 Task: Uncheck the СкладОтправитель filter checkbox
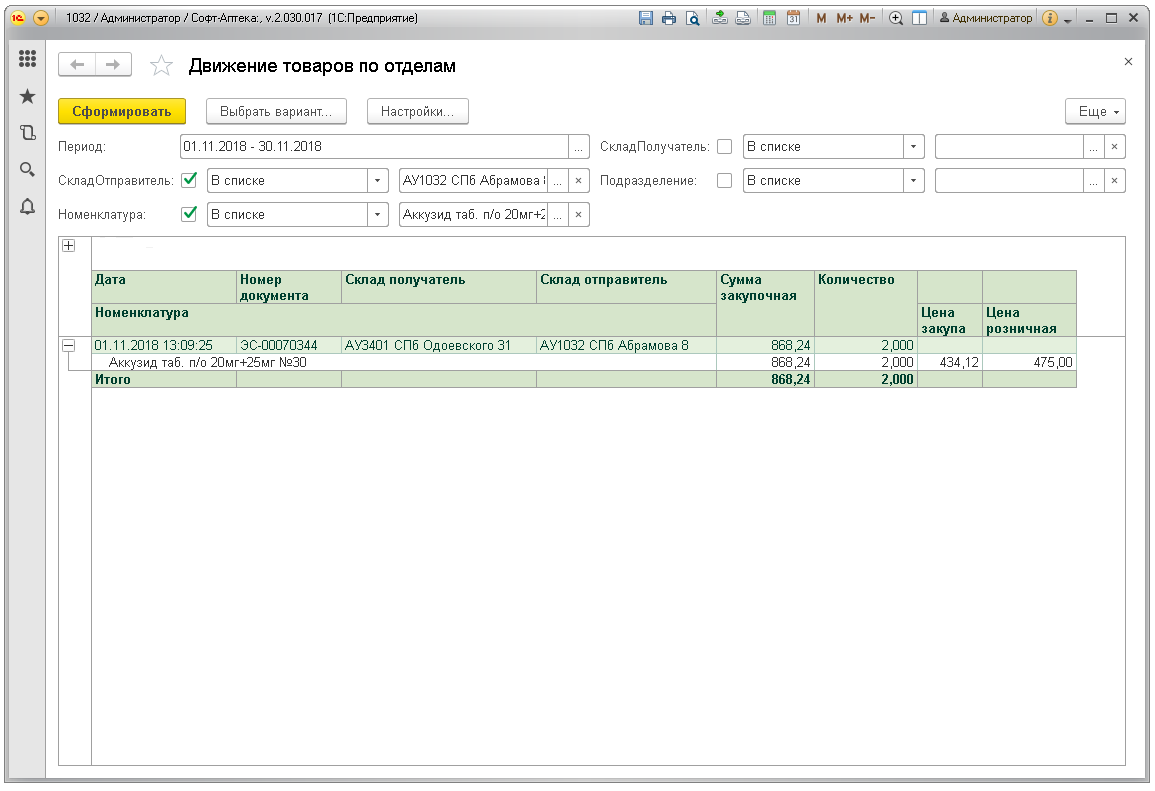coord(189,181)
